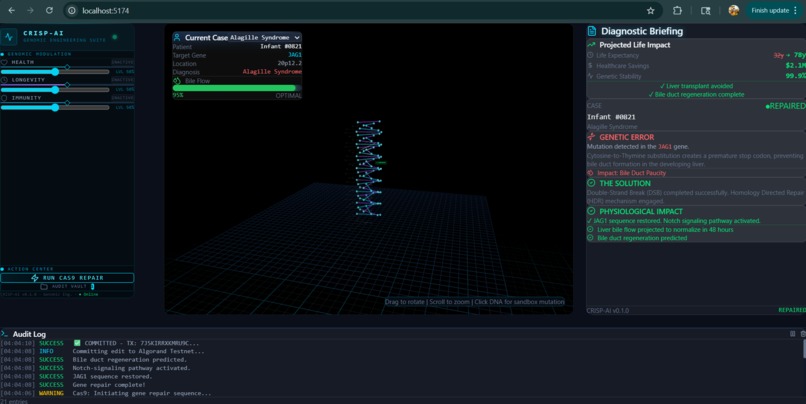Click the Audit Log scrollbar thumb
The image size is (806, 404).
804,348
